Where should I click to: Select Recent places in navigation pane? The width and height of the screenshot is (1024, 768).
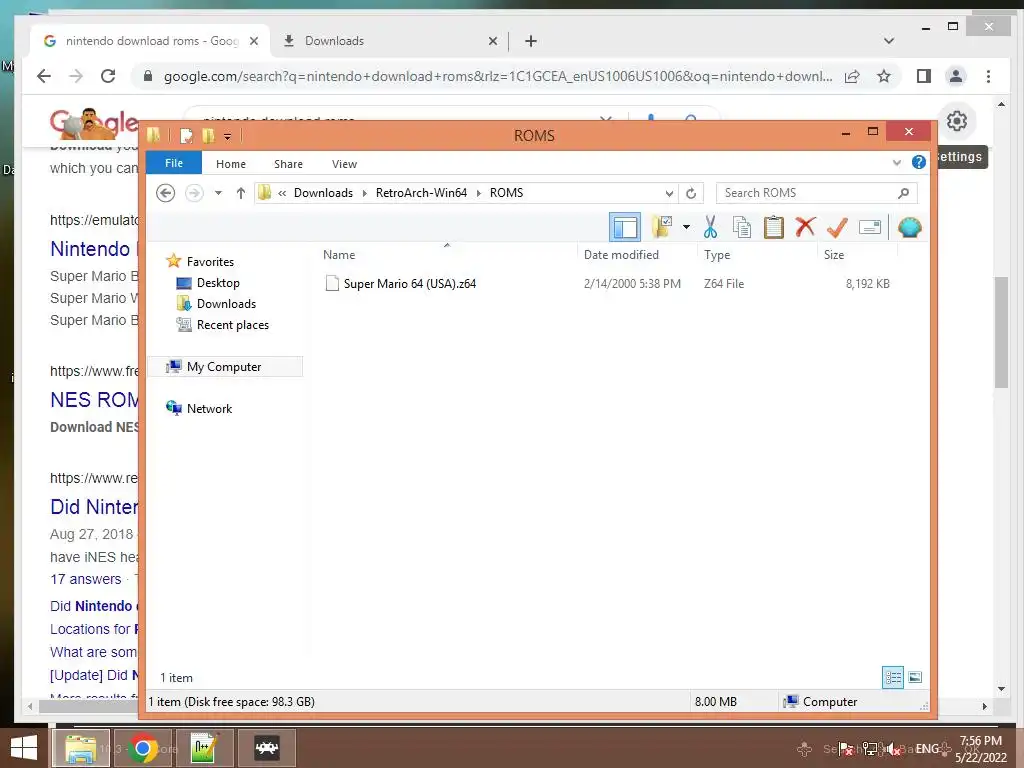coord(232,325)
